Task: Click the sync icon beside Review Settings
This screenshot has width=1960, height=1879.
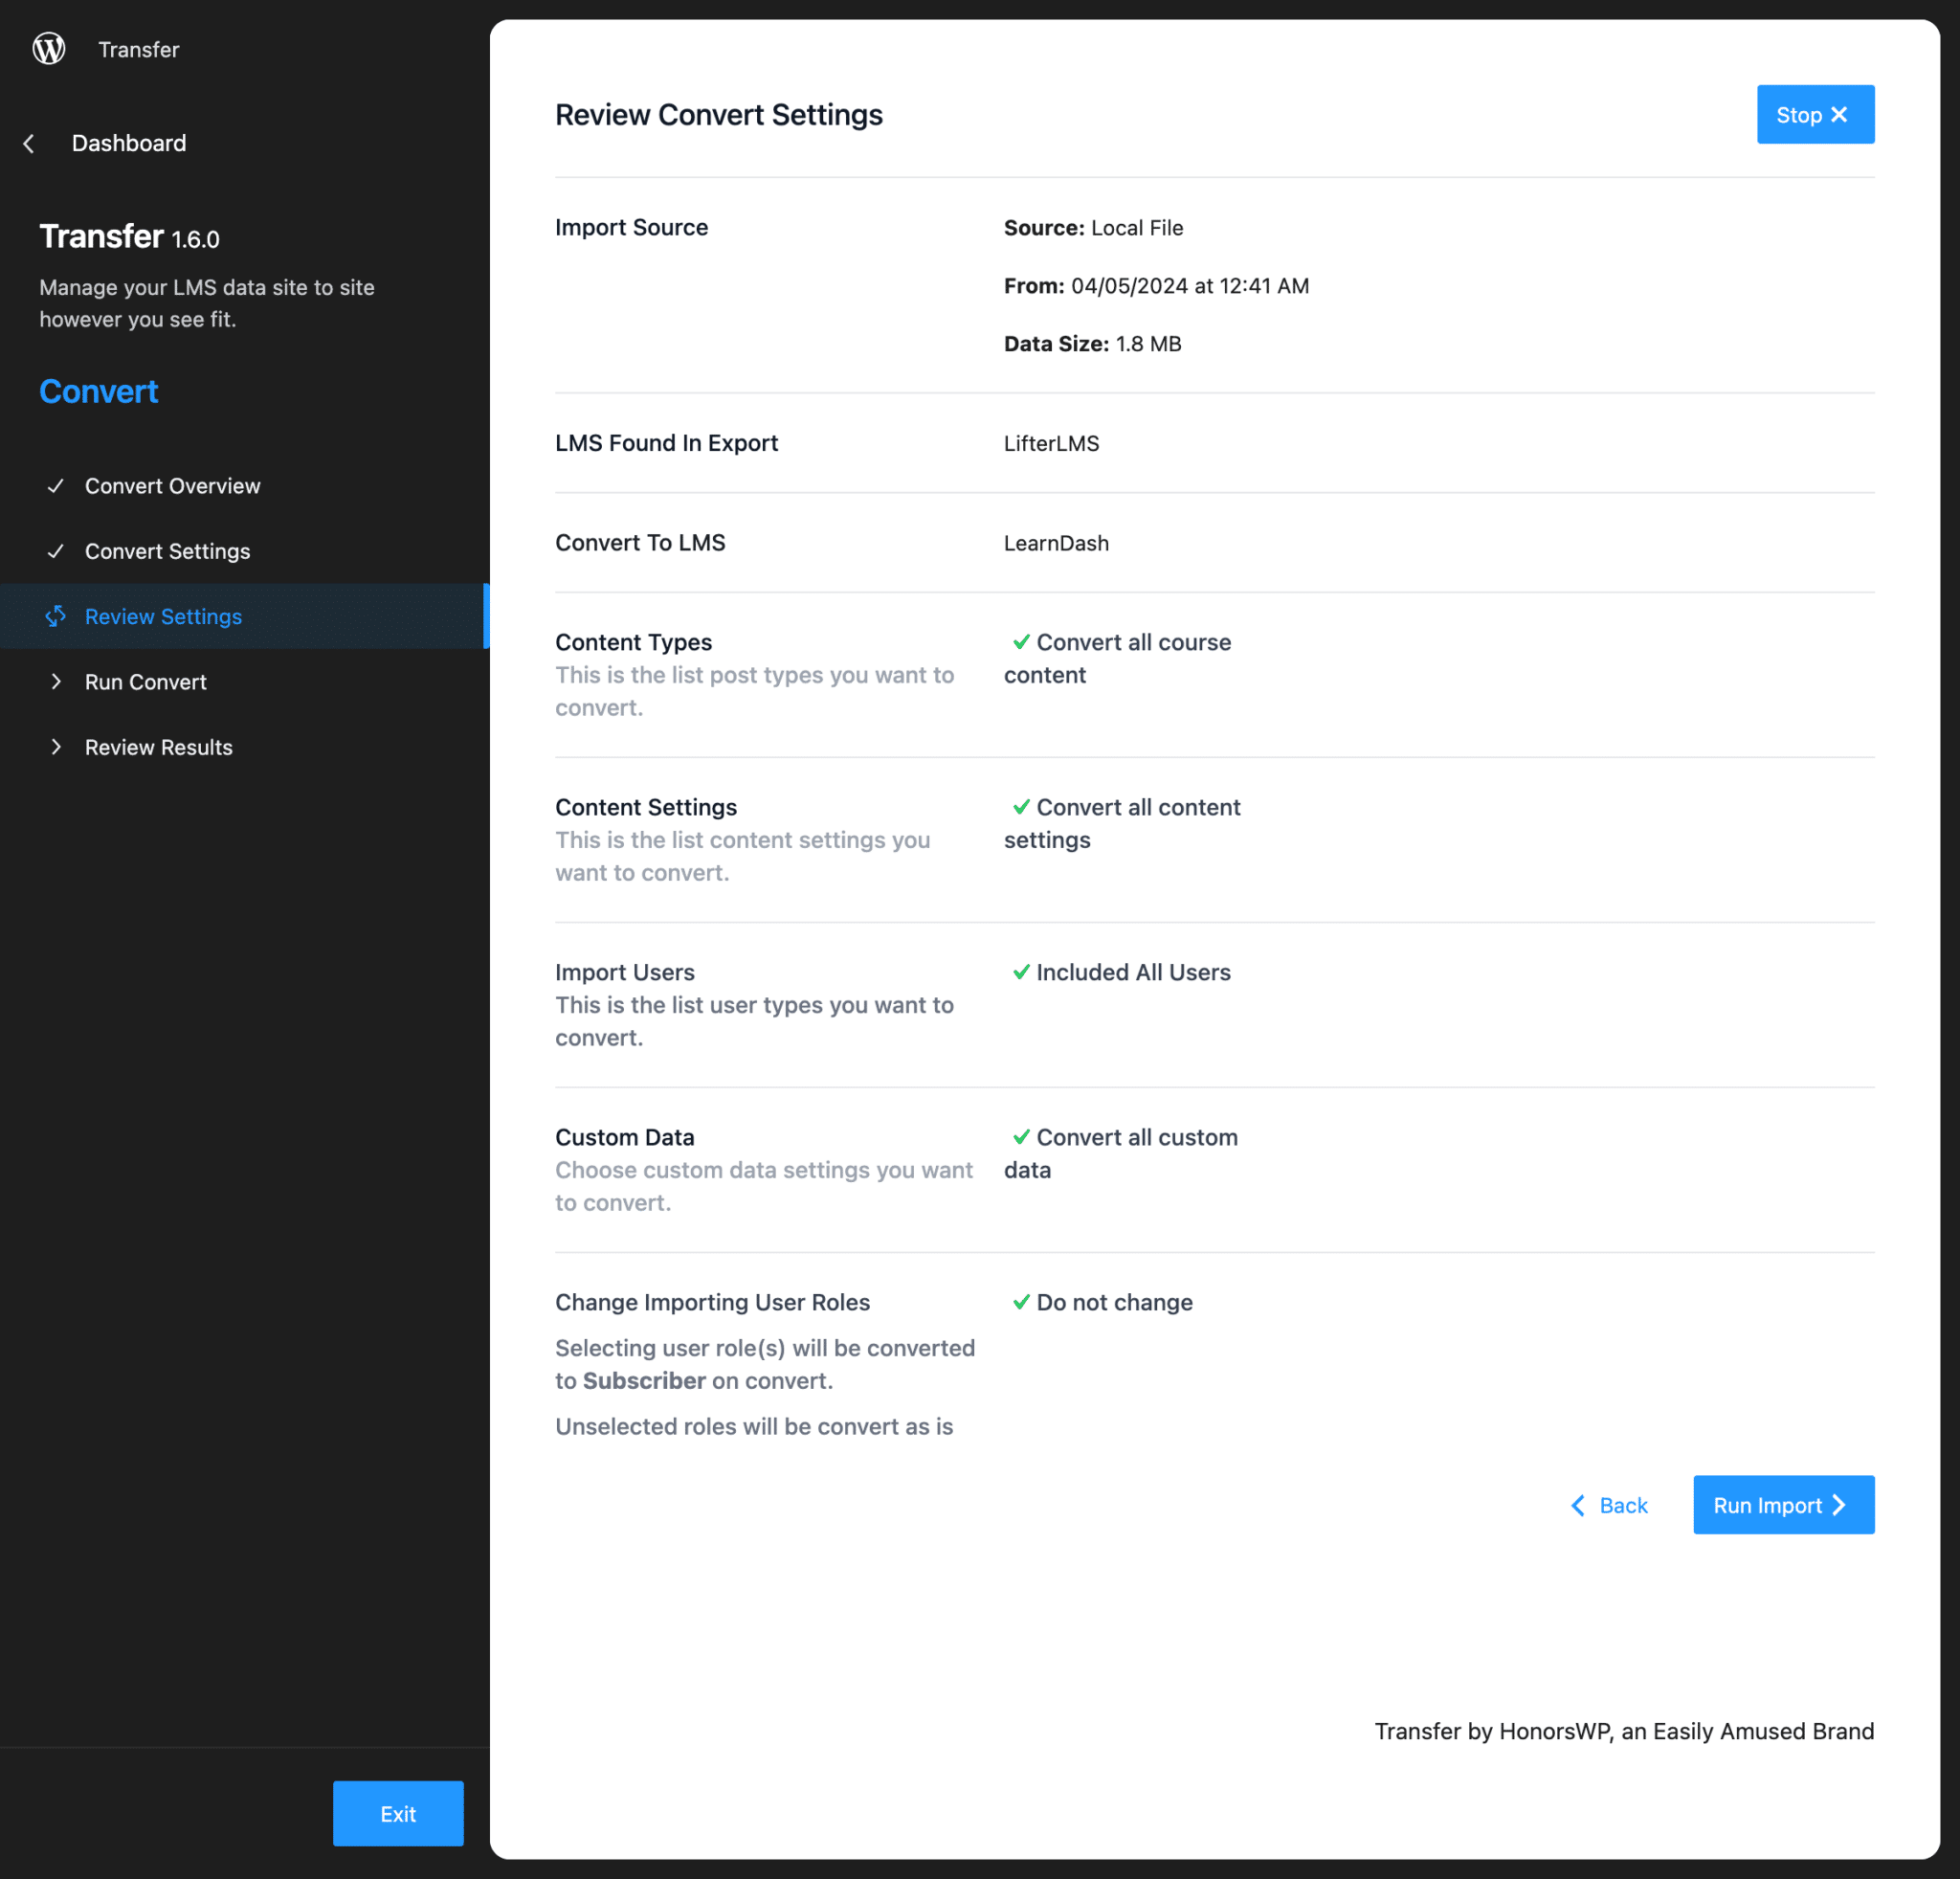Action: point(57,616)
